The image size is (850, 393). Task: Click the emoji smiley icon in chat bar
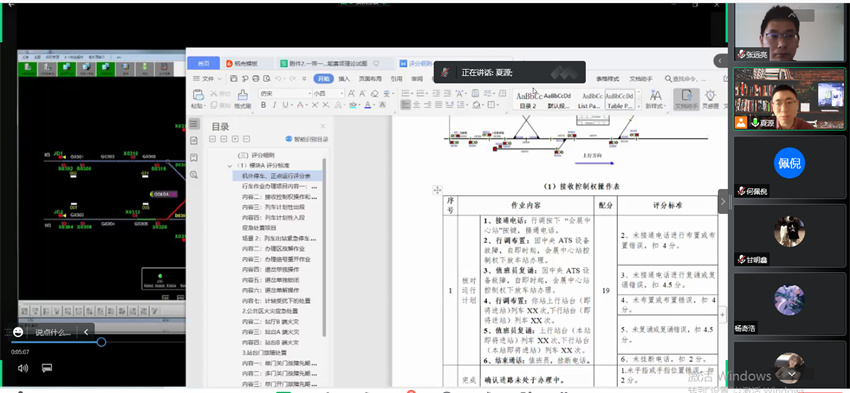(x=18, y=332)
